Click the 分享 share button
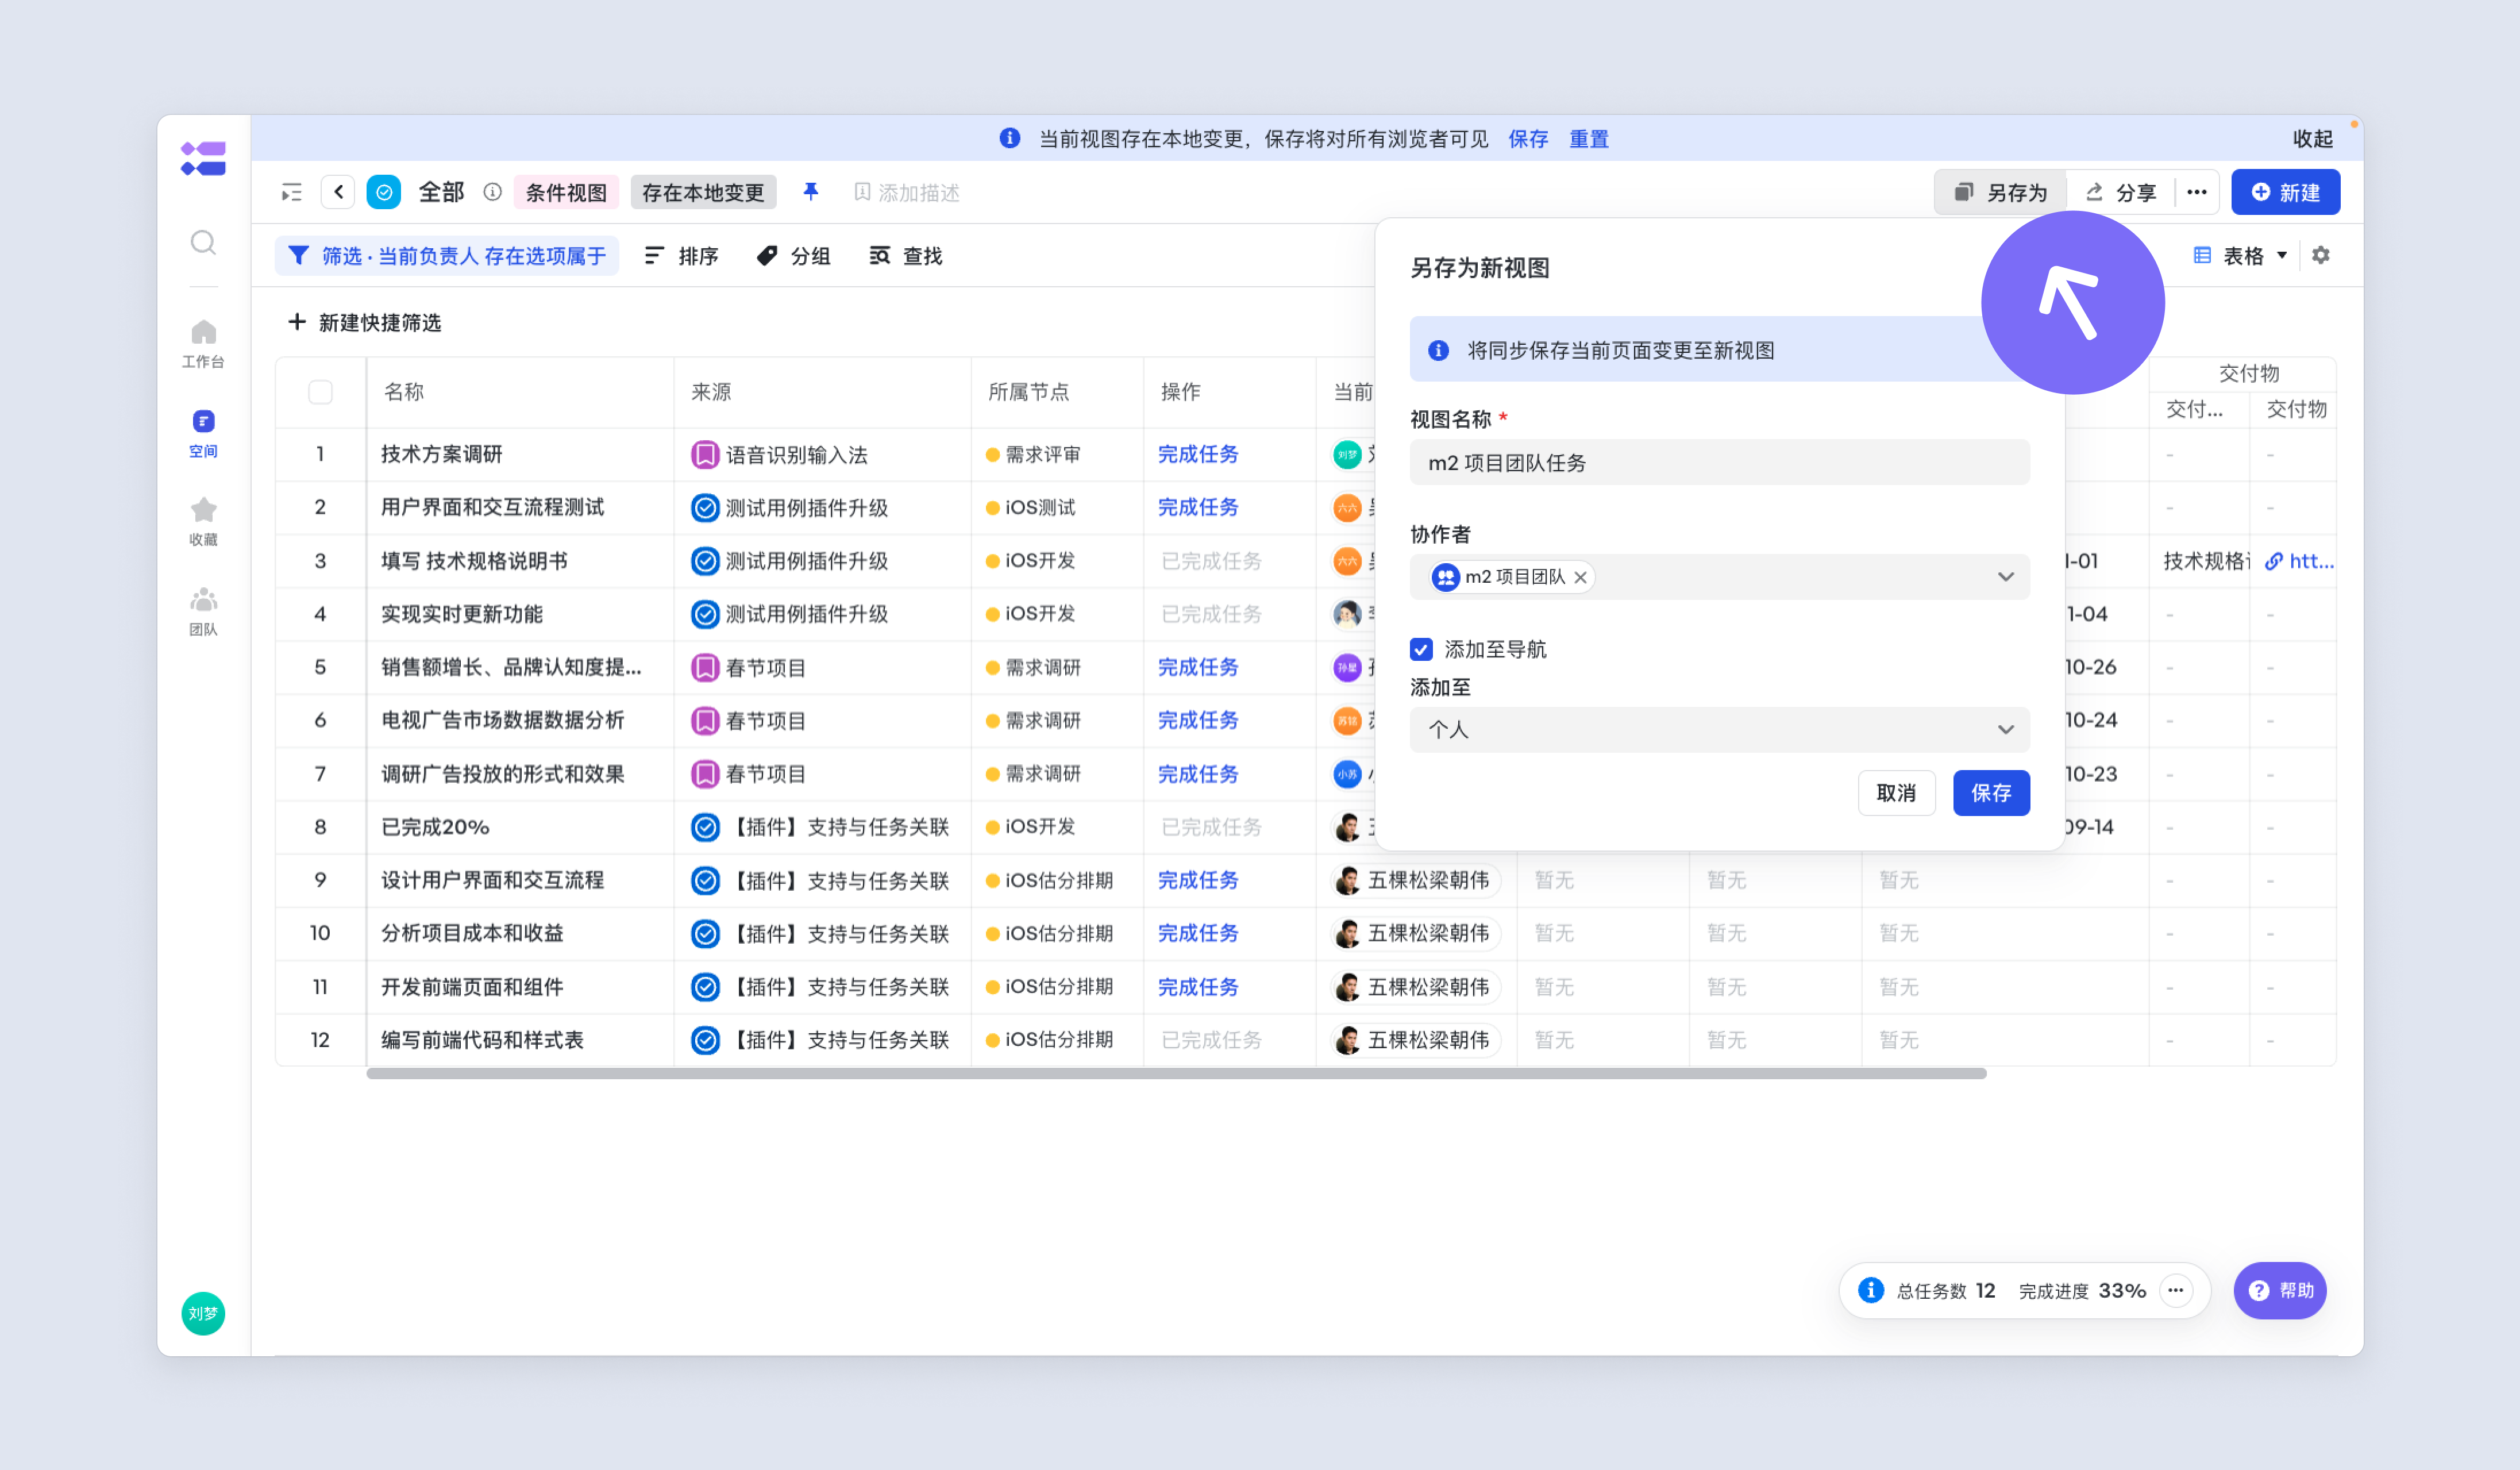The width and height of the screenshot is (2520, 1470). tap(2120, 192)
